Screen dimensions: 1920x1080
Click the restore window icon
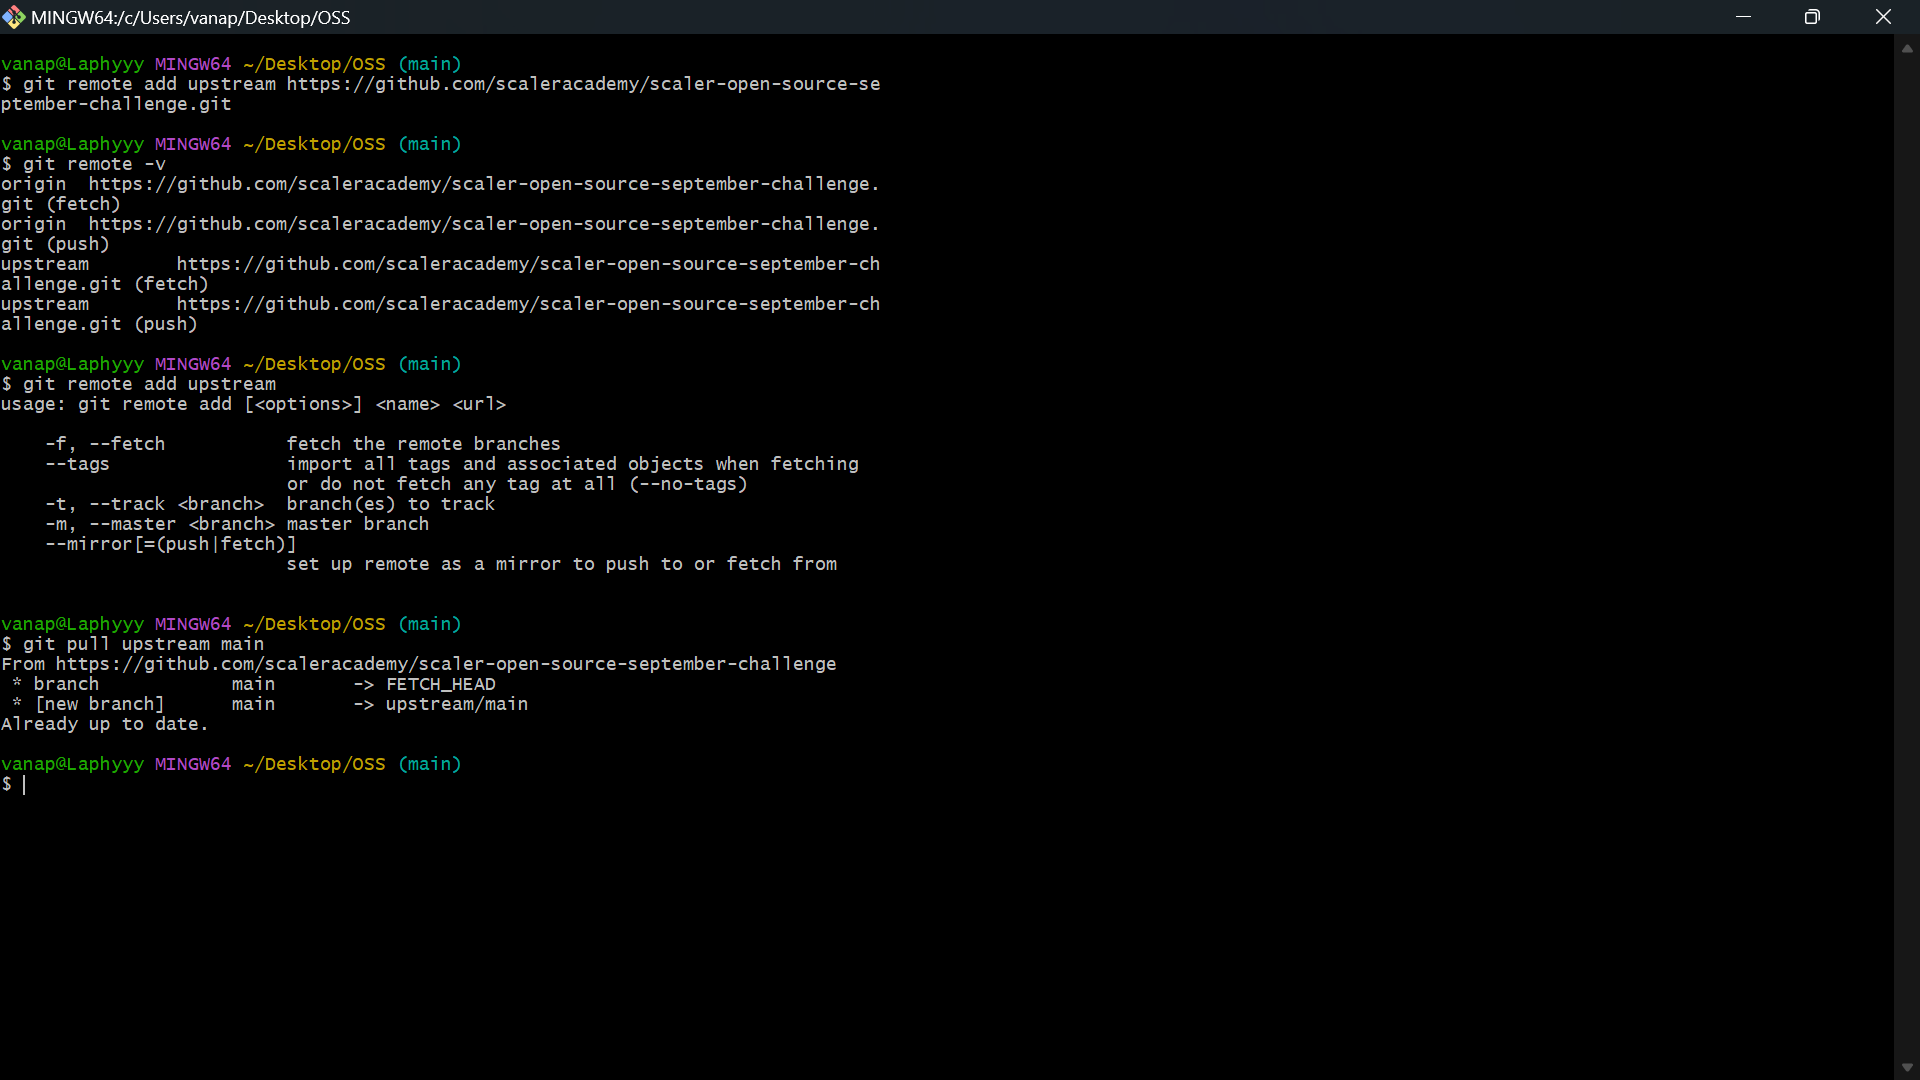pos(1813,17)
